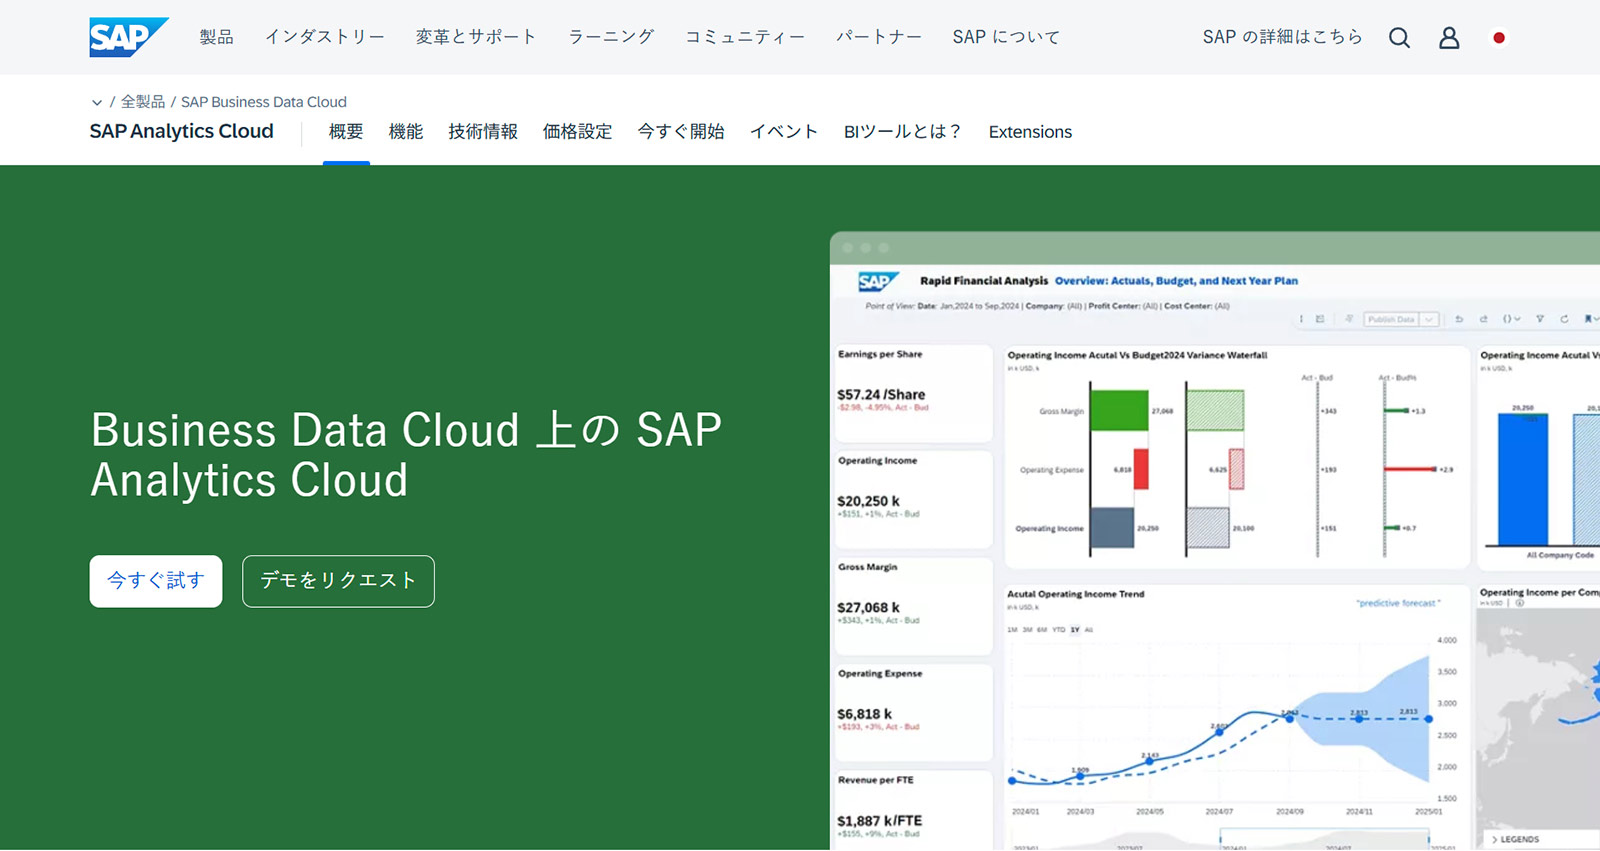1600x851 pixels.
Task: Click the vertical dots icon in dashboard toolbar
Action: pos(1301,319)
